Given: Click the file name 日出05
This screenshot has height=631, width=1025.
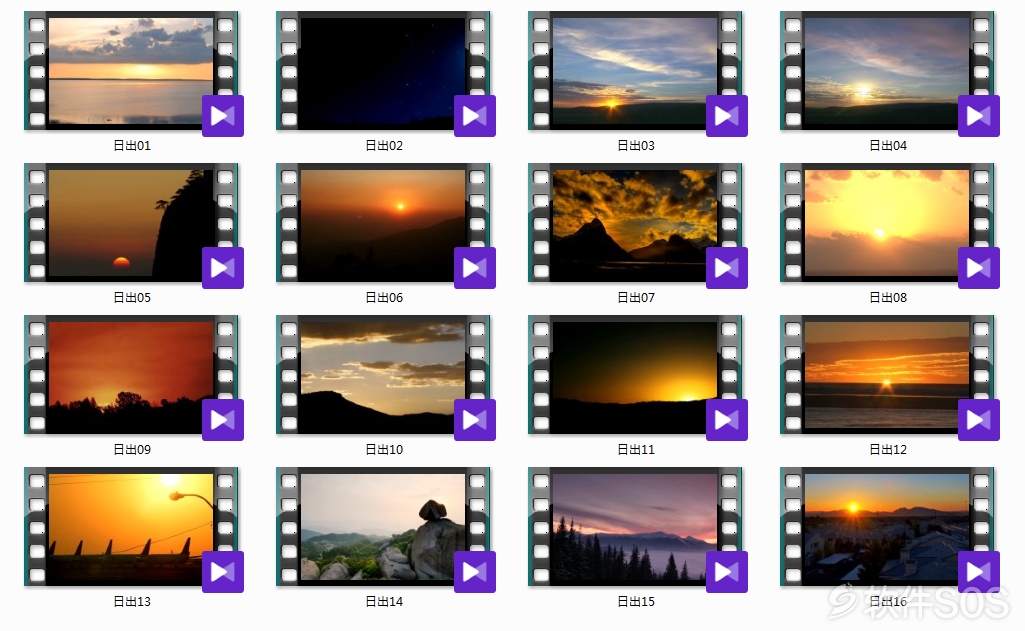Looking at the screenshot, I should click(x=132, y=298).
